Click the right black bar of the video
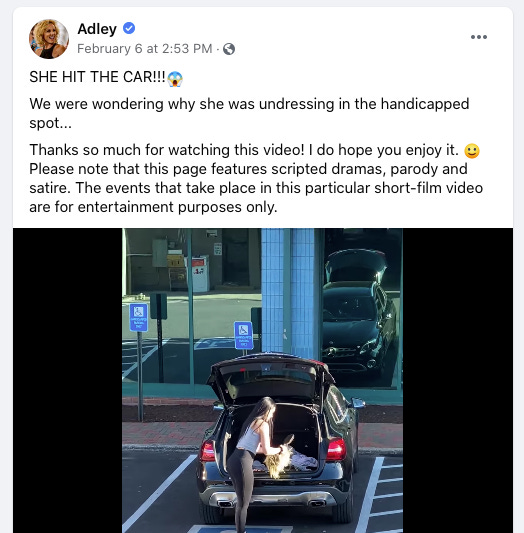The height and width of the screenshot is (533, 524). (458, 380)
